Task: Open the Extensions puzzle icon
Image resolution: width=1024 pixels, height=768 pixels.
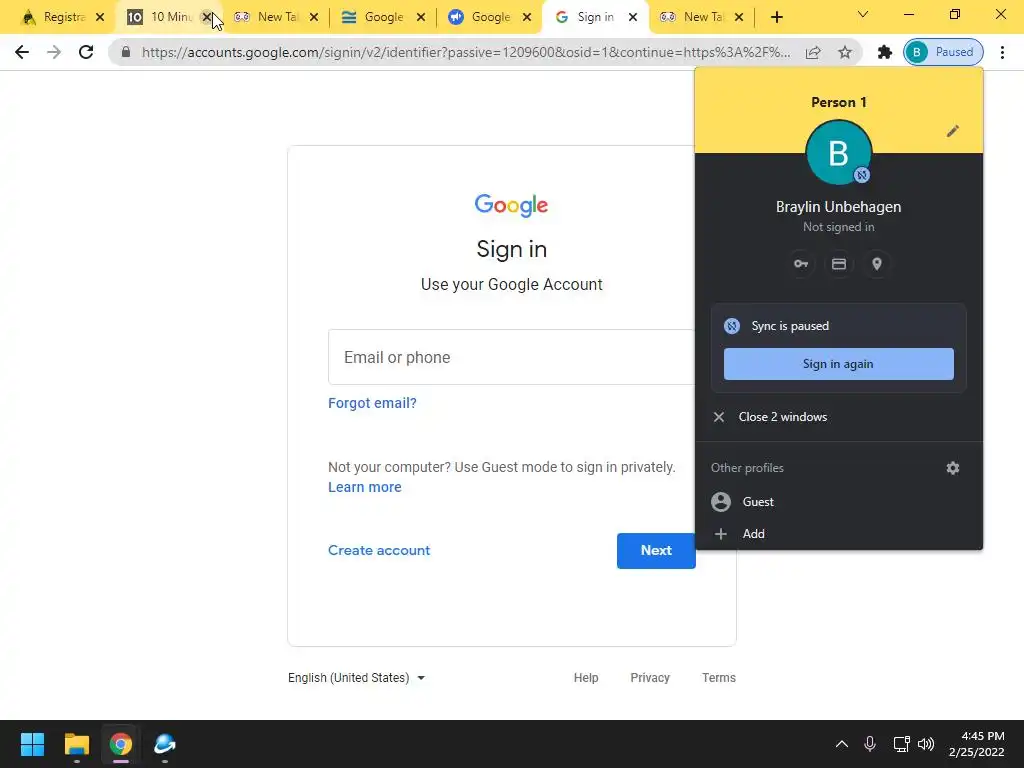Action: tap(884, 52)
